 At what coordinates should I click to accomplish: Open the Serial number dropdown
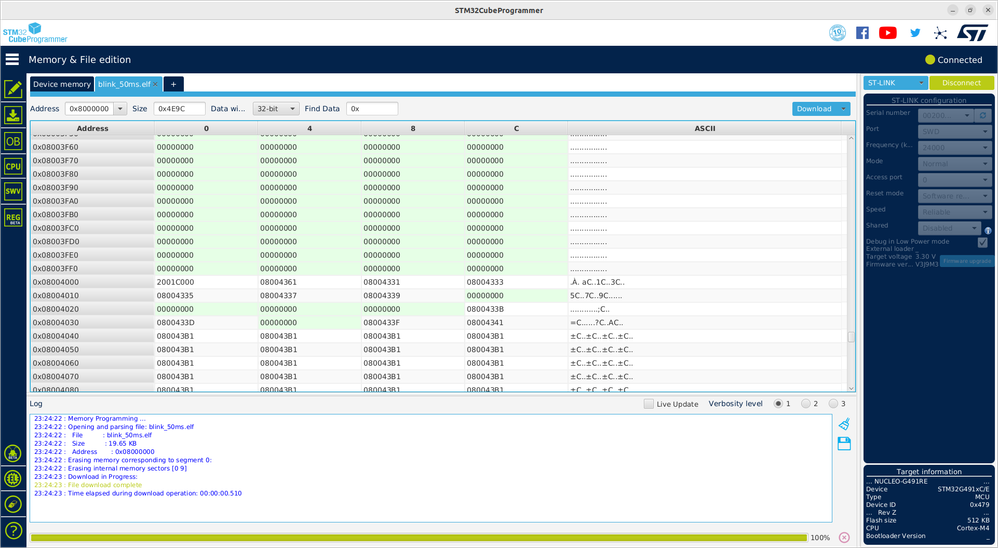(946, 115)
